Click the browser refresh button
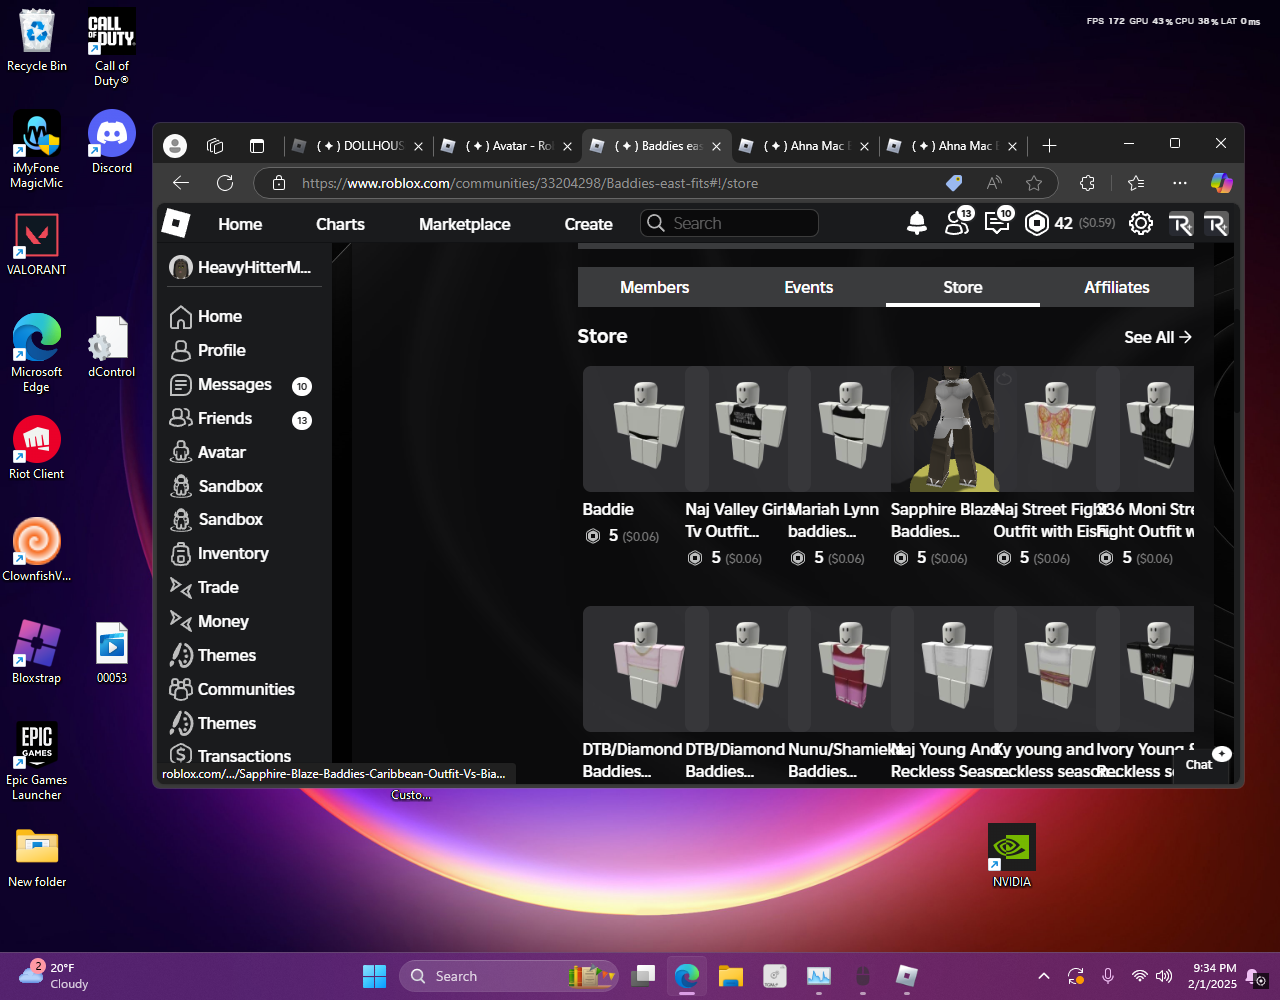The image size is (1280, 1000). click(x=225, y=183)
